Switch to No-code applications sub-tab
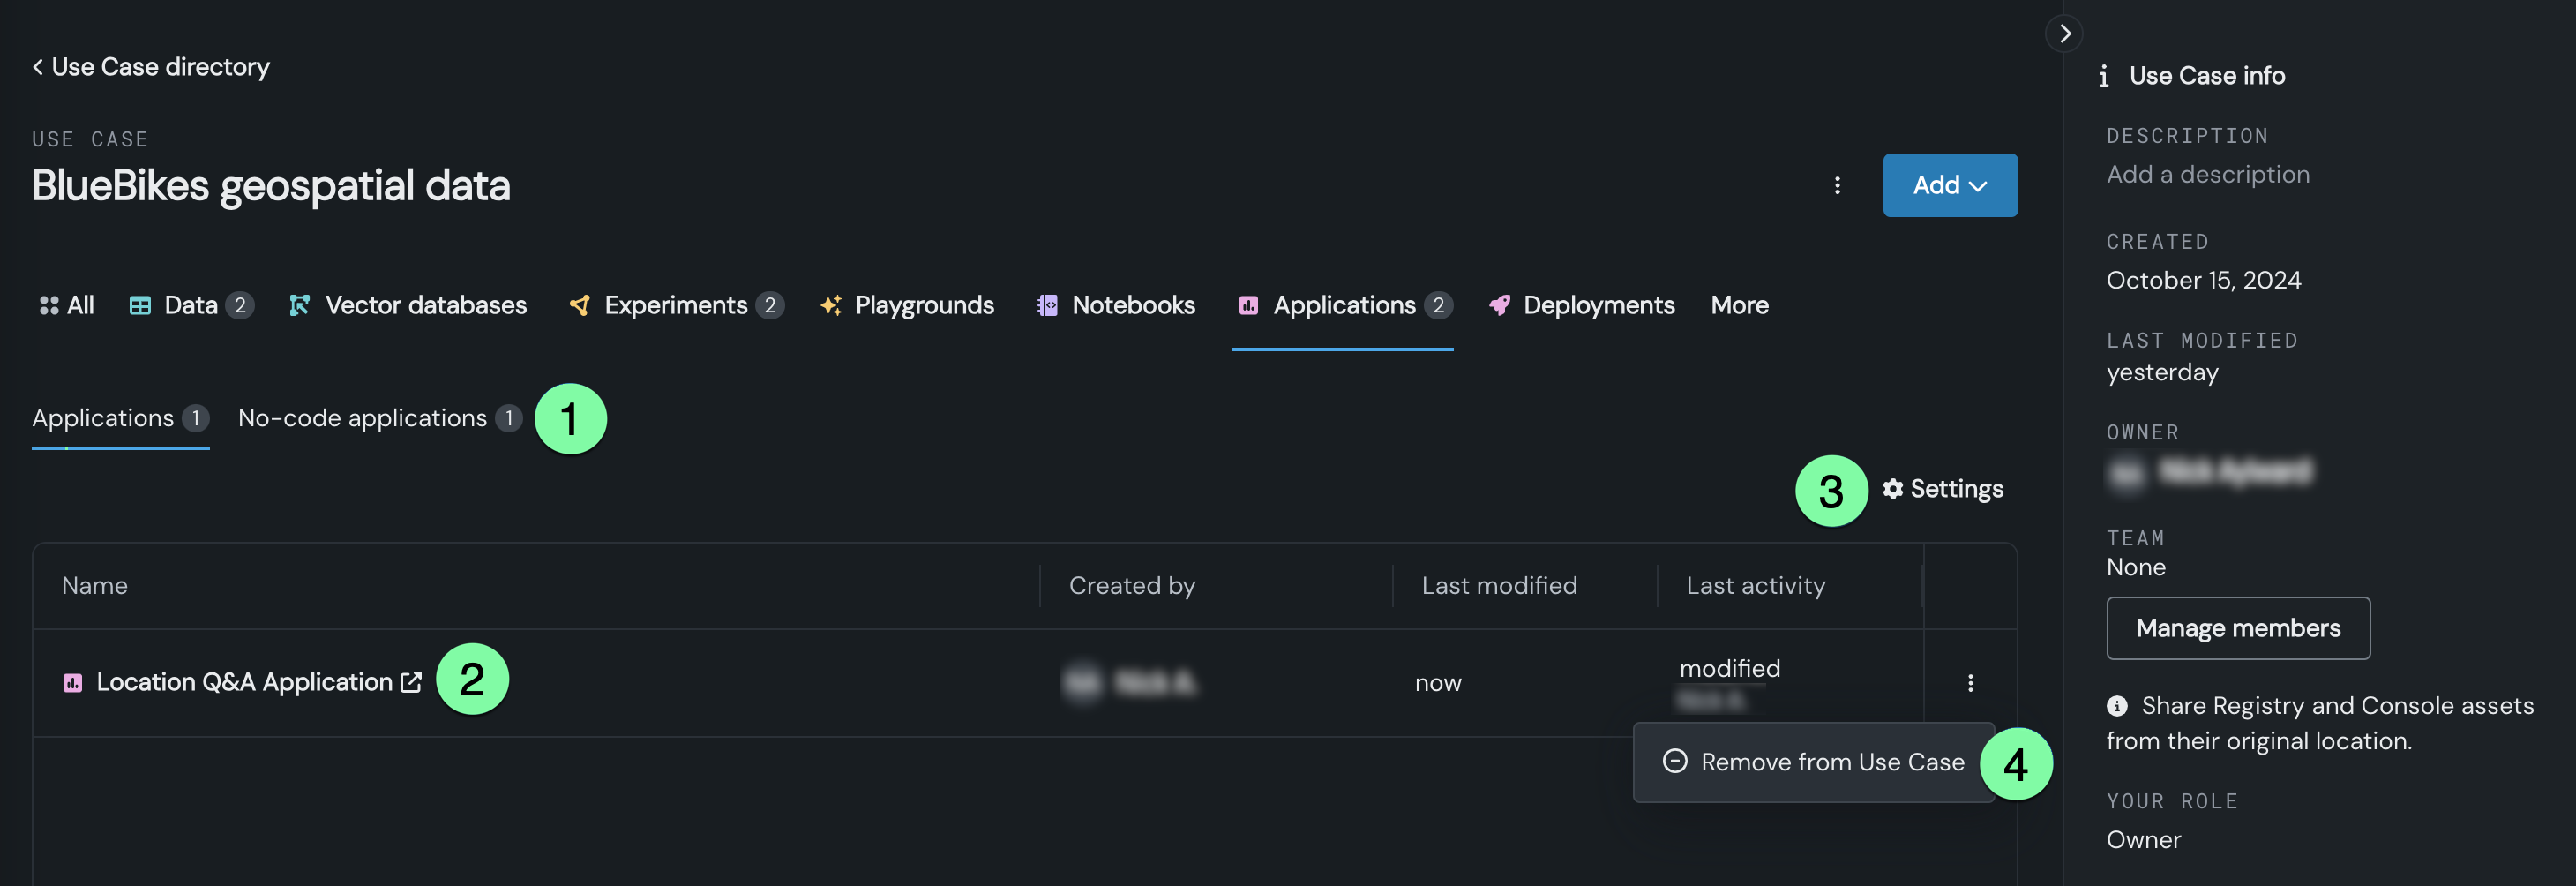The height and width of the screenshot is (886, 2576). (x=362, y=419)
